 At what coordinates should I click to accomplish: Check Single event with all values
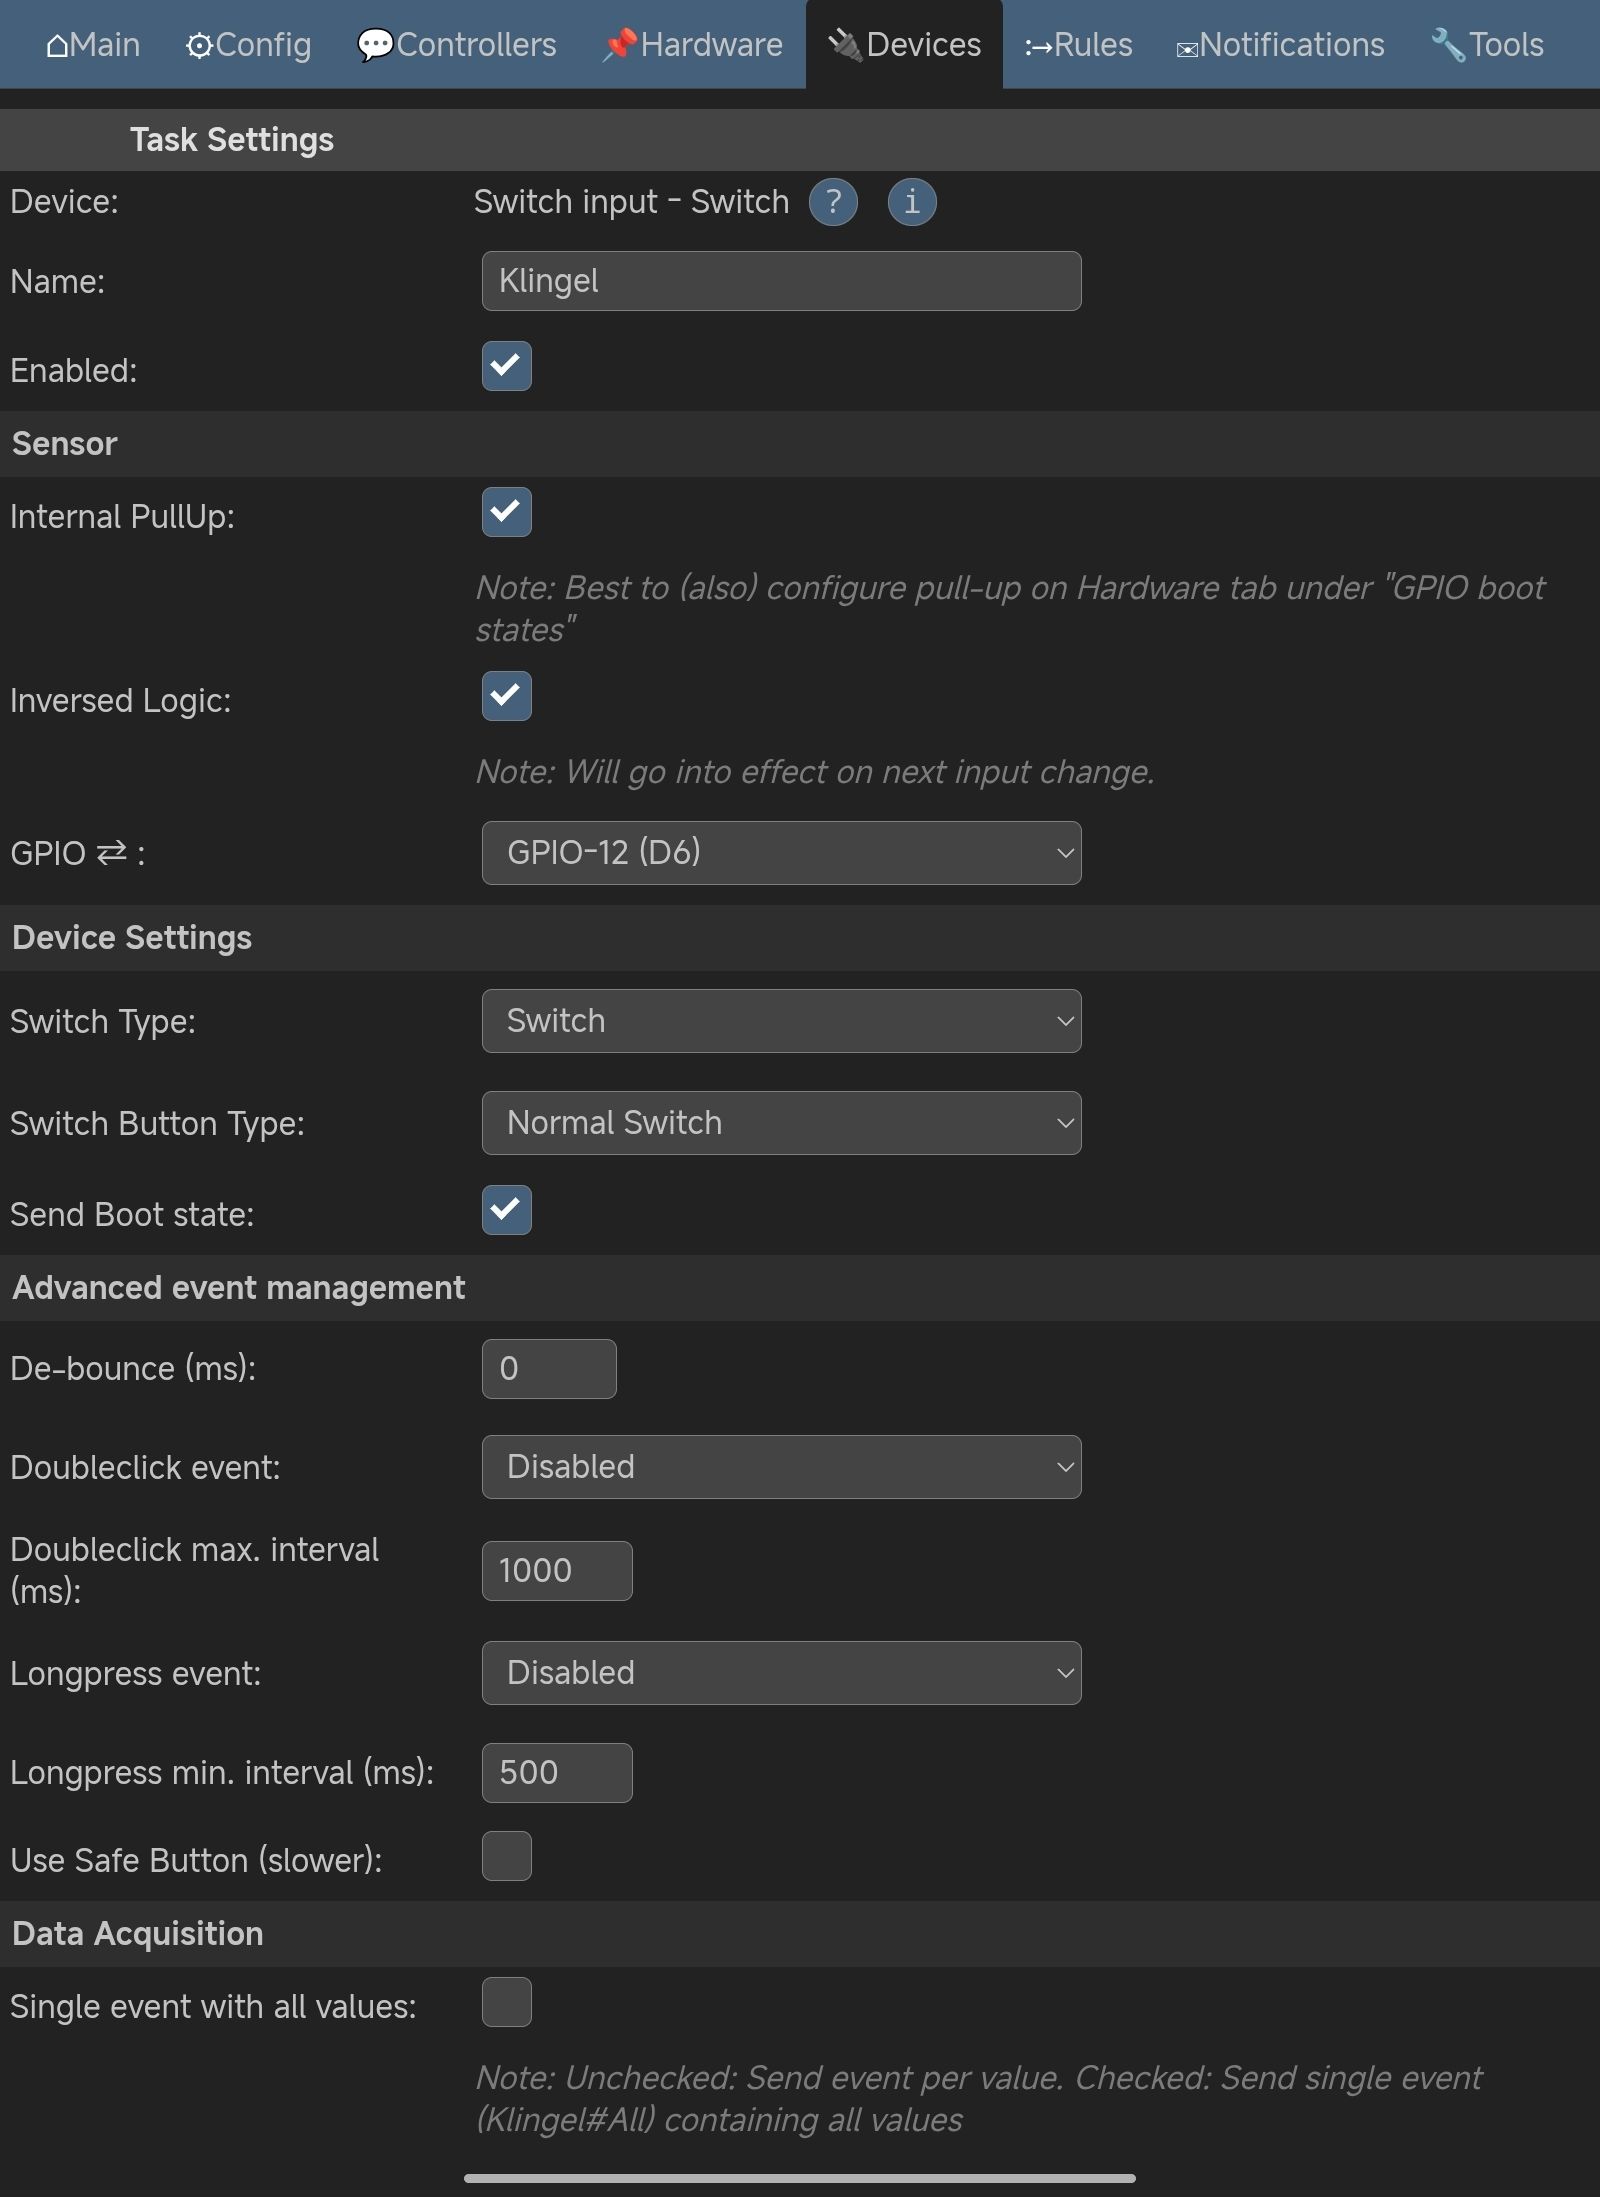point(507,2002)
